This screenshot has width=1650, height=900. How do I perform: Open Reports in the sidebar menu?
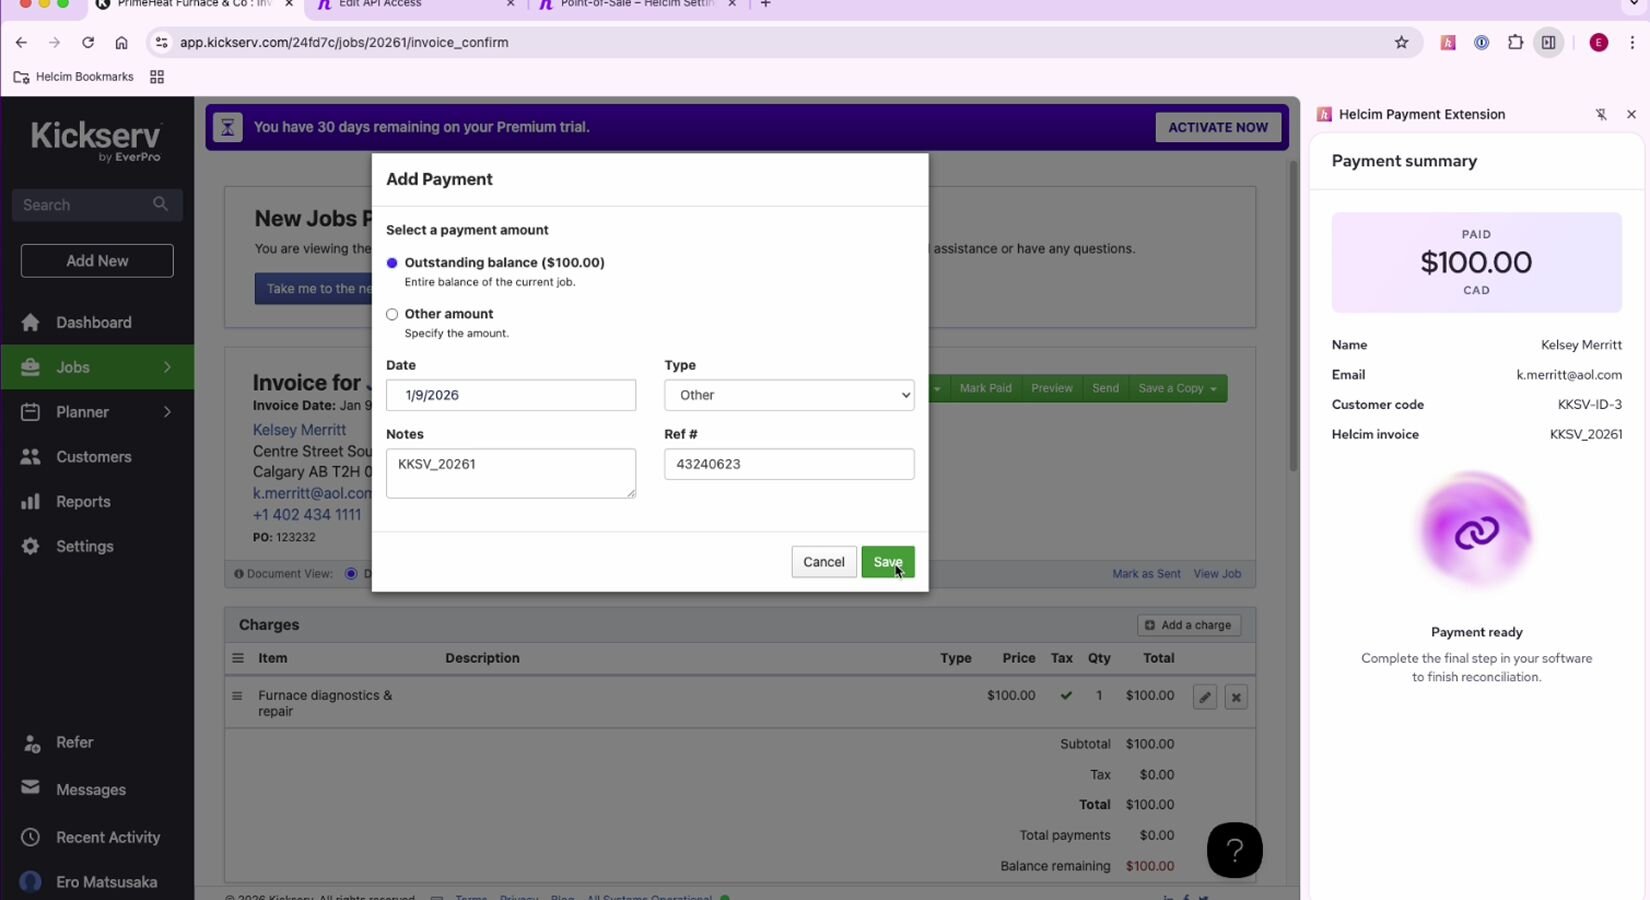[83, 501]
